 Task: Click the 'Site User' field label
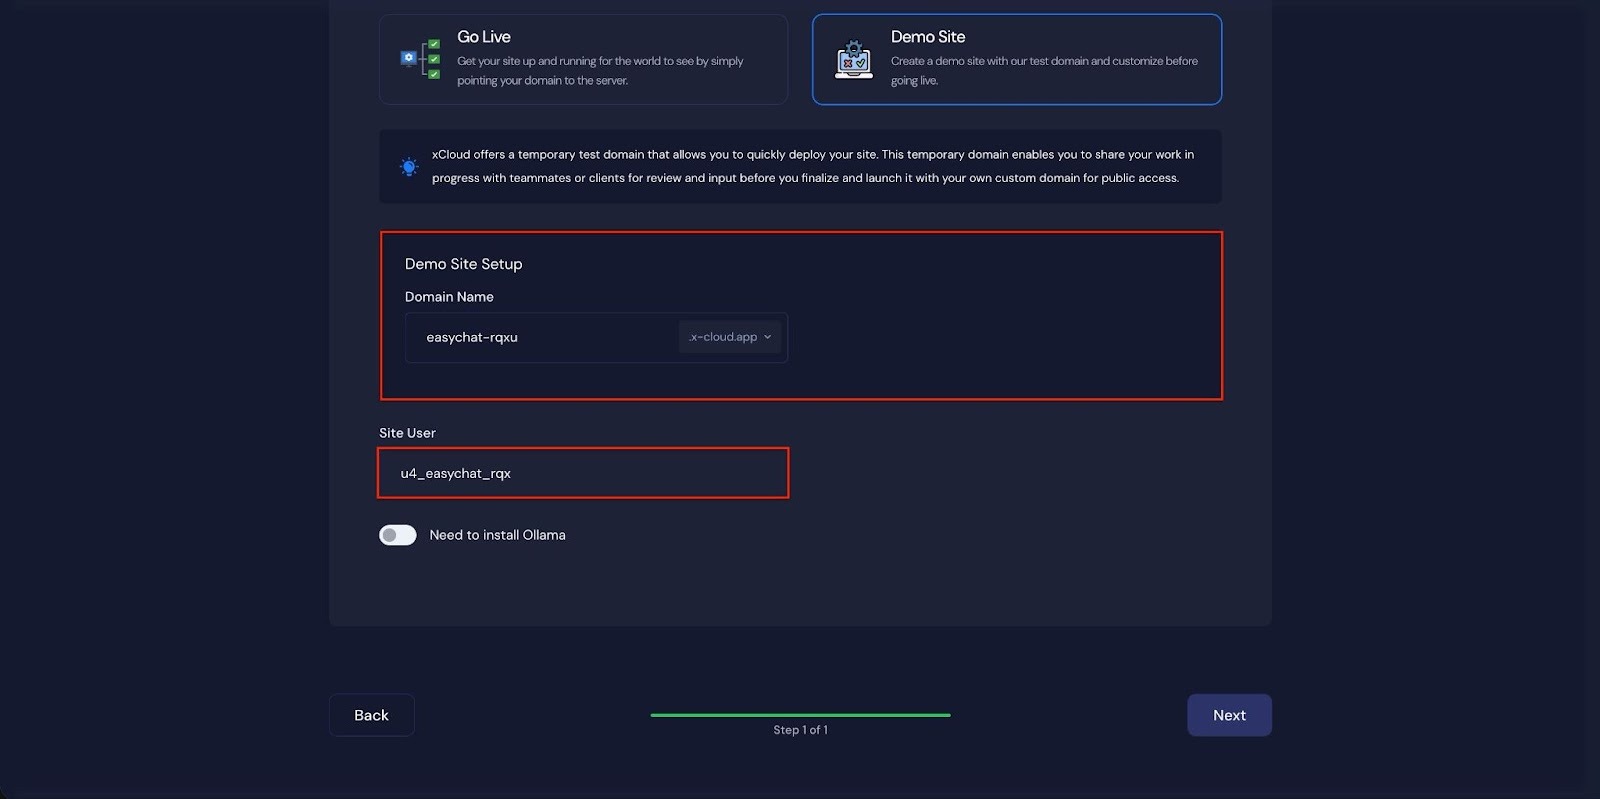pos(407,433)
